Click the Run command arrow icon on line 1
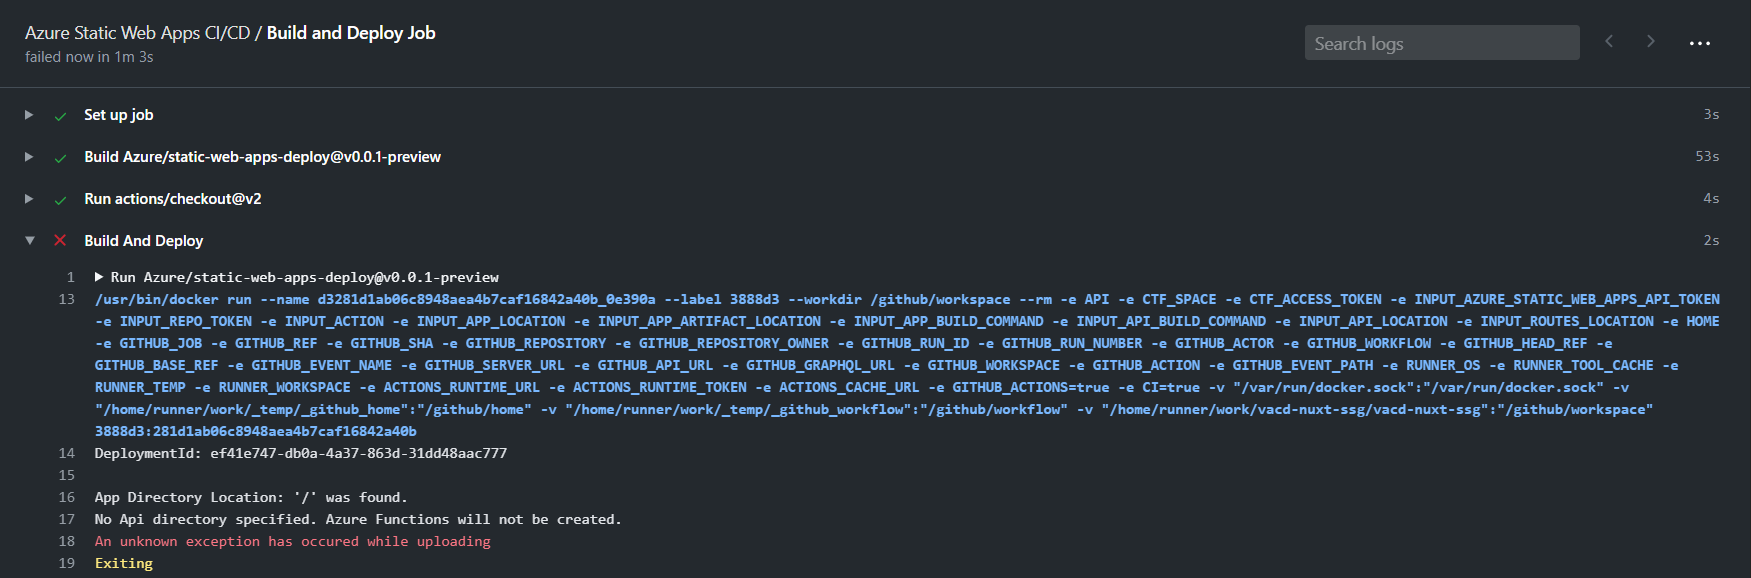Screen dimensions: 1751x578 pyautogui.click(x=98, y=277)
